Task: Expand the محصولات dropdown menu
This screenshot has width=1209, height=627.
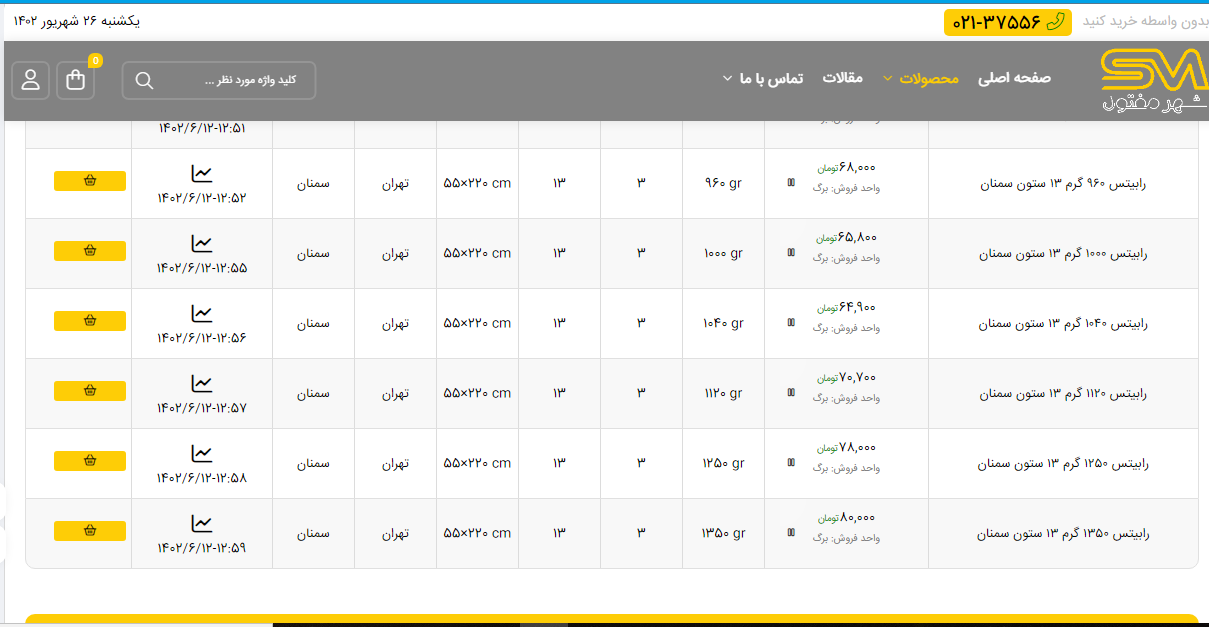Action: click(928, 78)
